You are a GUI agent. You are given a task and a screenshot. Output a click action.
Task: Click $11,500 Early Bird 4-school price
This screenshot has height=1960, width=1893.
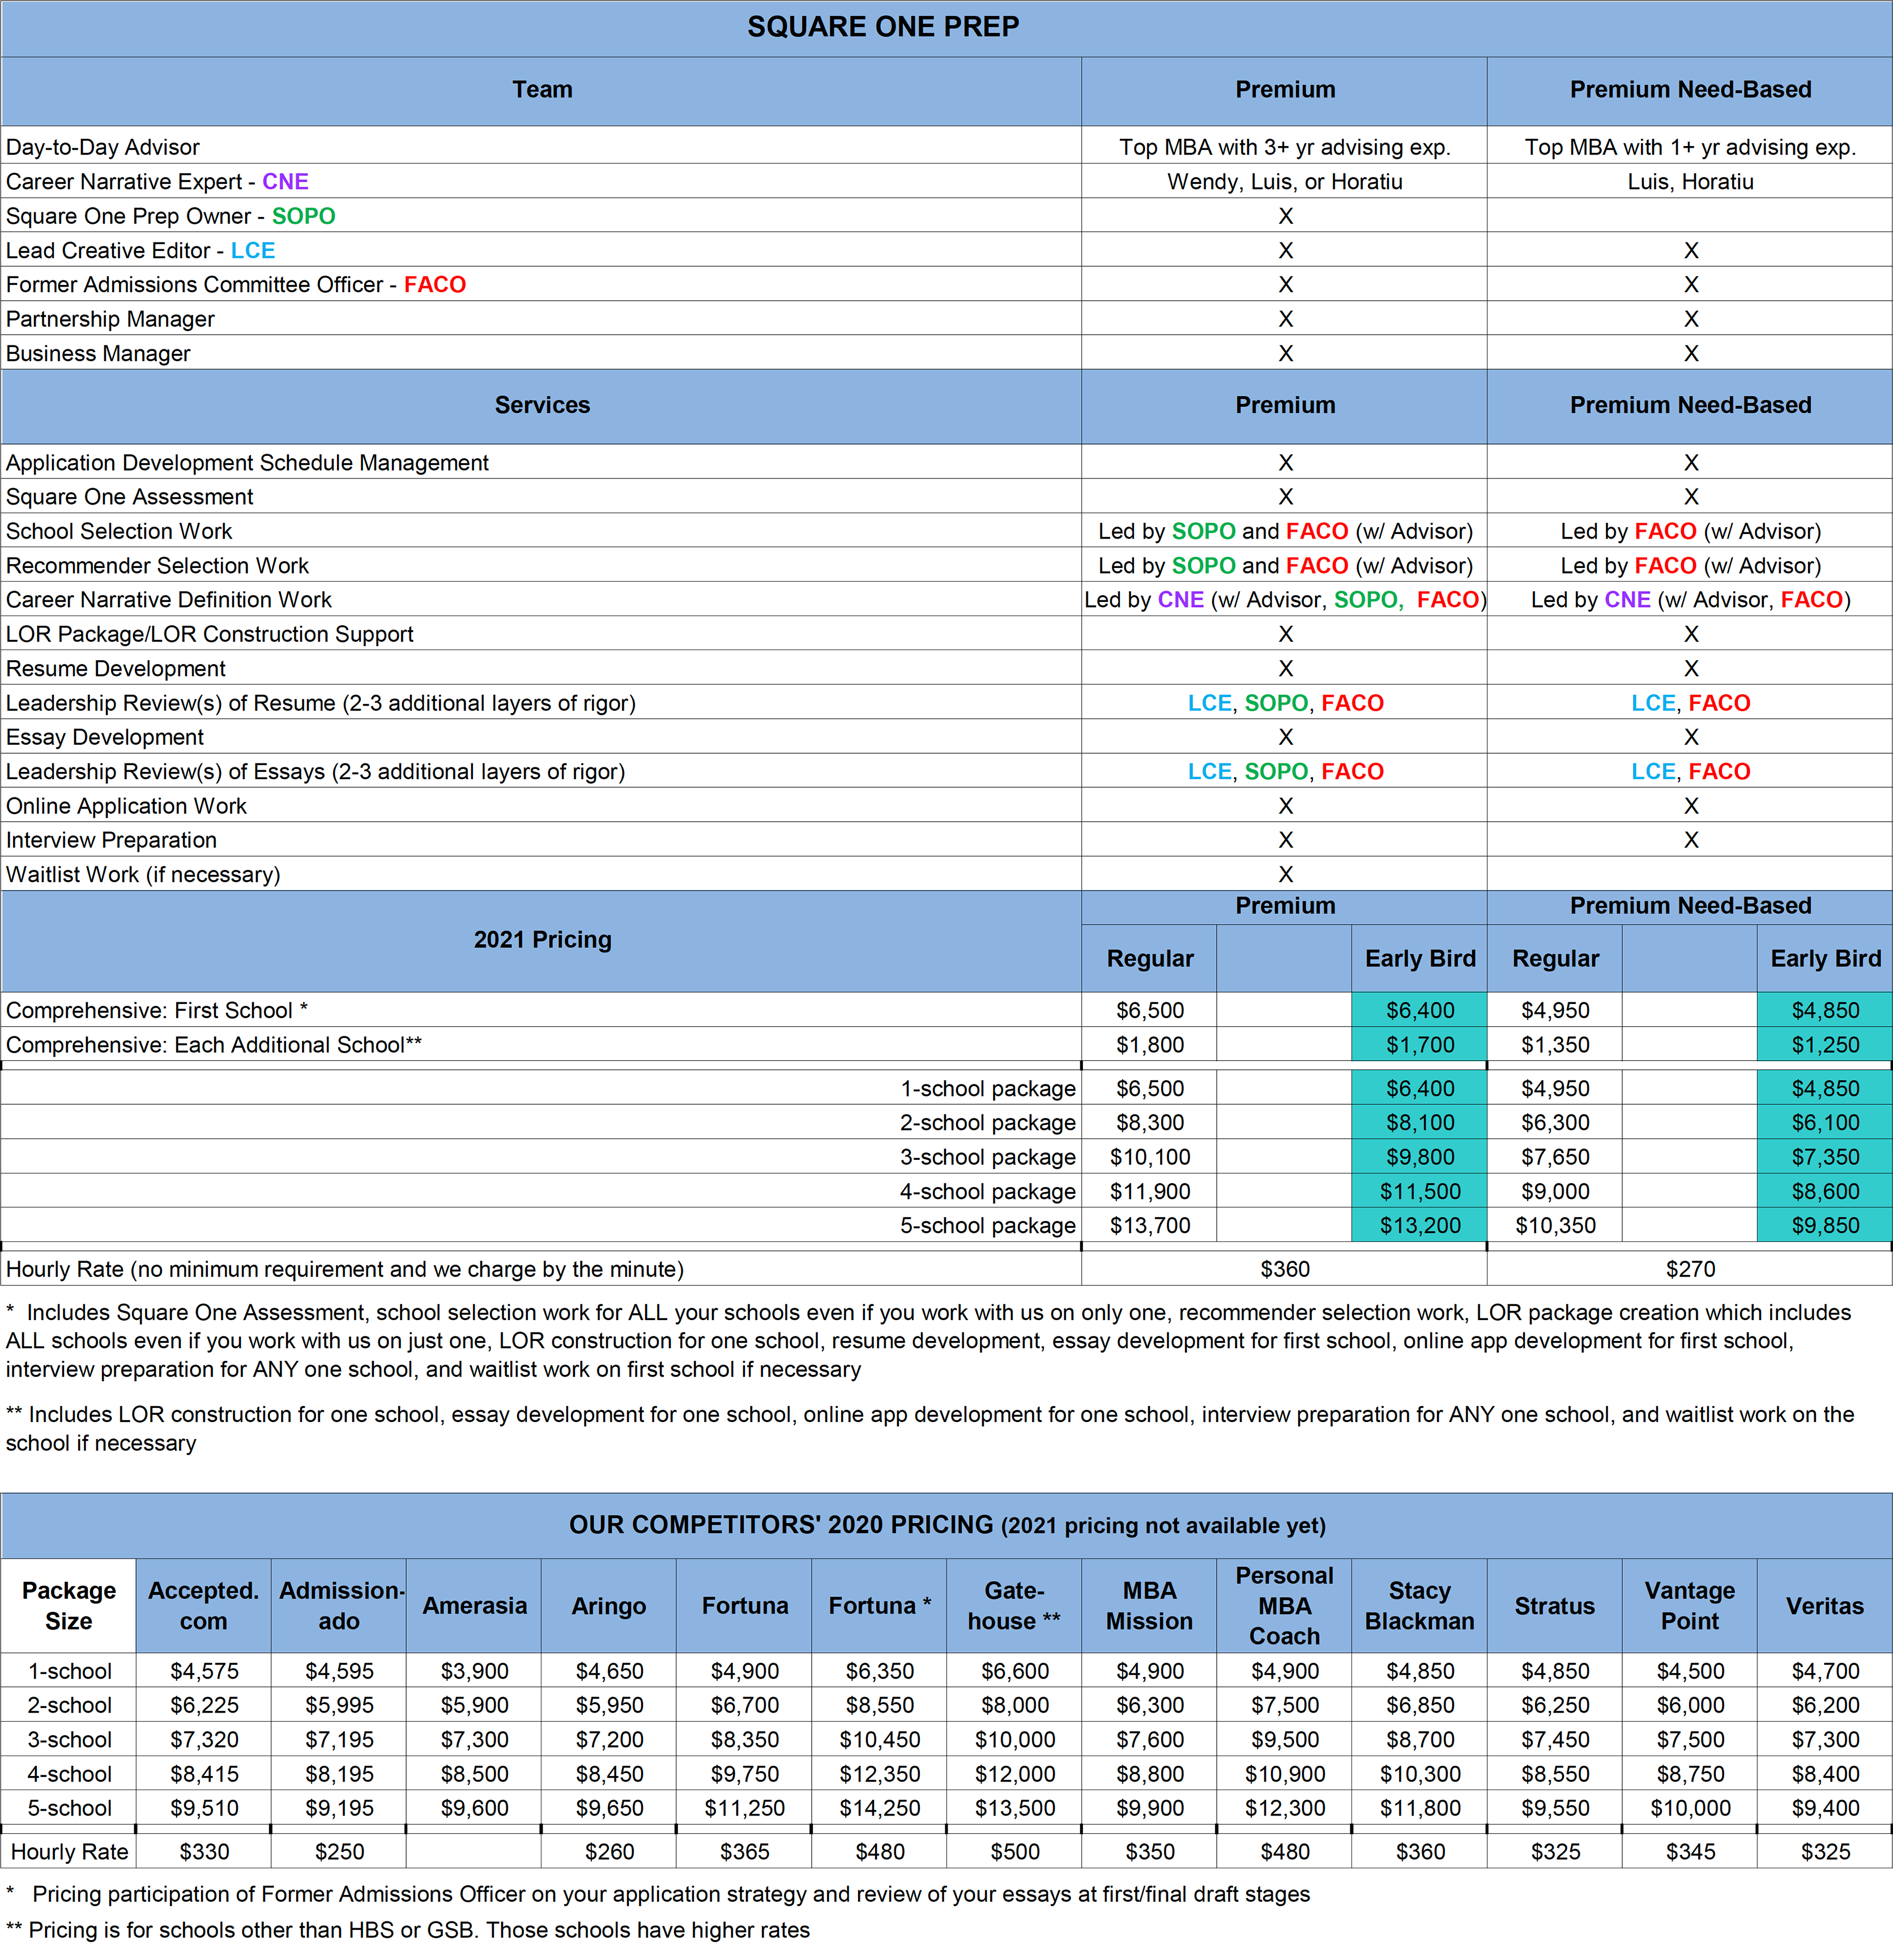point(1420,1191)
